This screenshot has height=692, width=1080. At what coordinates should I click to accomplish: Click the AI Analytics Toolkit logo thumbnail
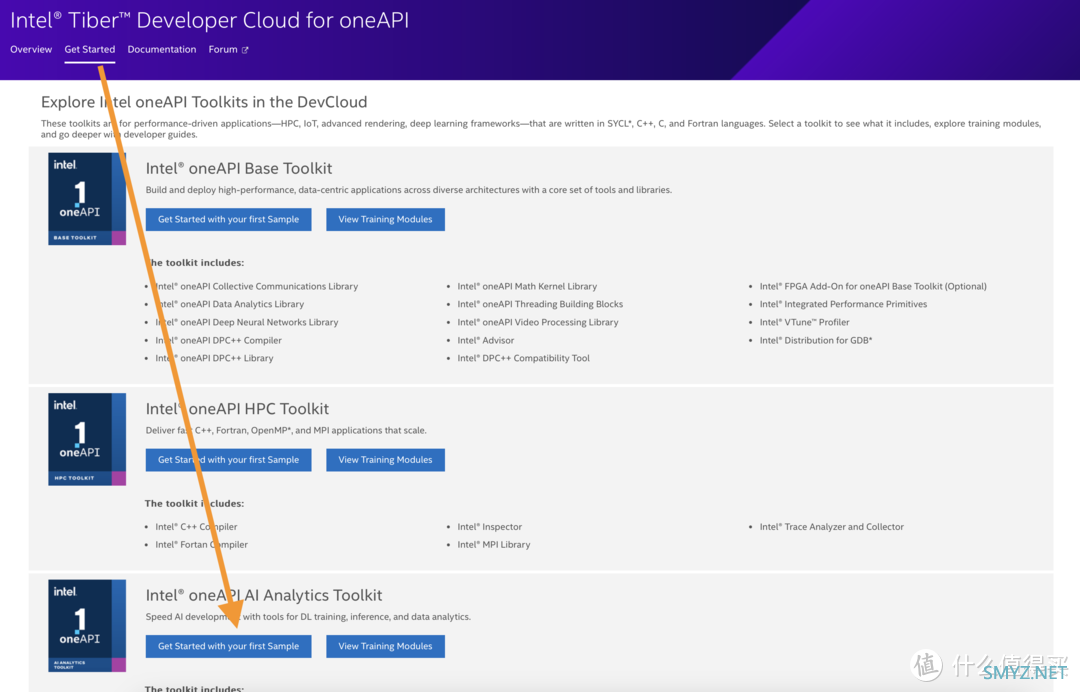point(87,626)
